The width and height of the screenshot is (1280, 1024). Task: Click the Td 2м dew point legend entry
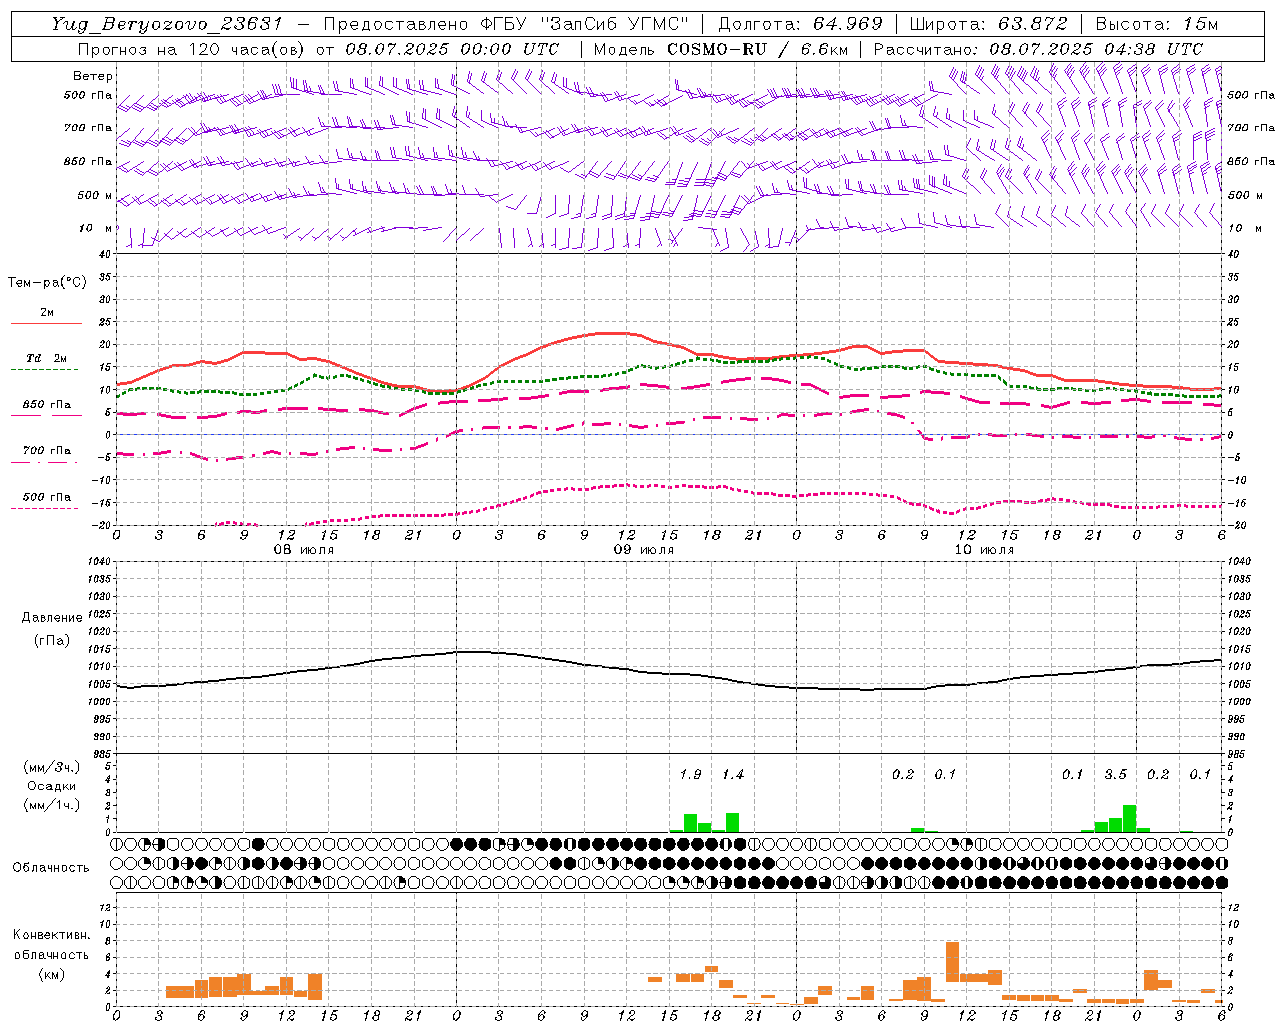pyautogui.click(x=46, y=358)
